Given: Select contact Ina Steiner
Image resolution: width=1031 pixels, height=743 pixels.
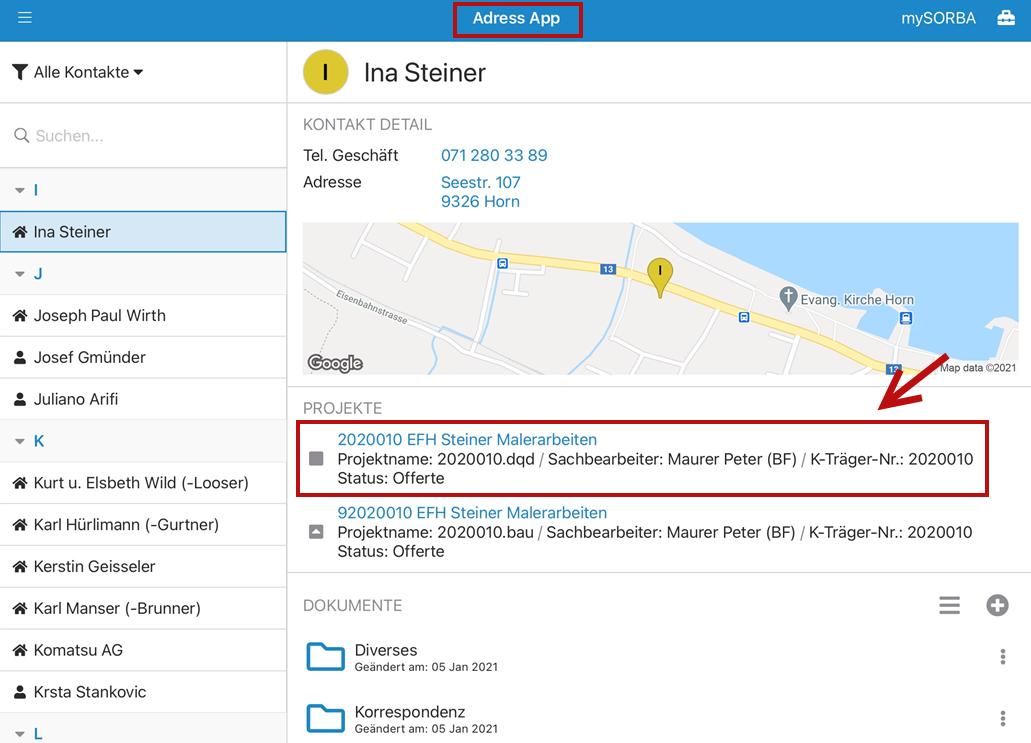Looking at the screenshot, I should pyautogui.click(x=143, y=231).
